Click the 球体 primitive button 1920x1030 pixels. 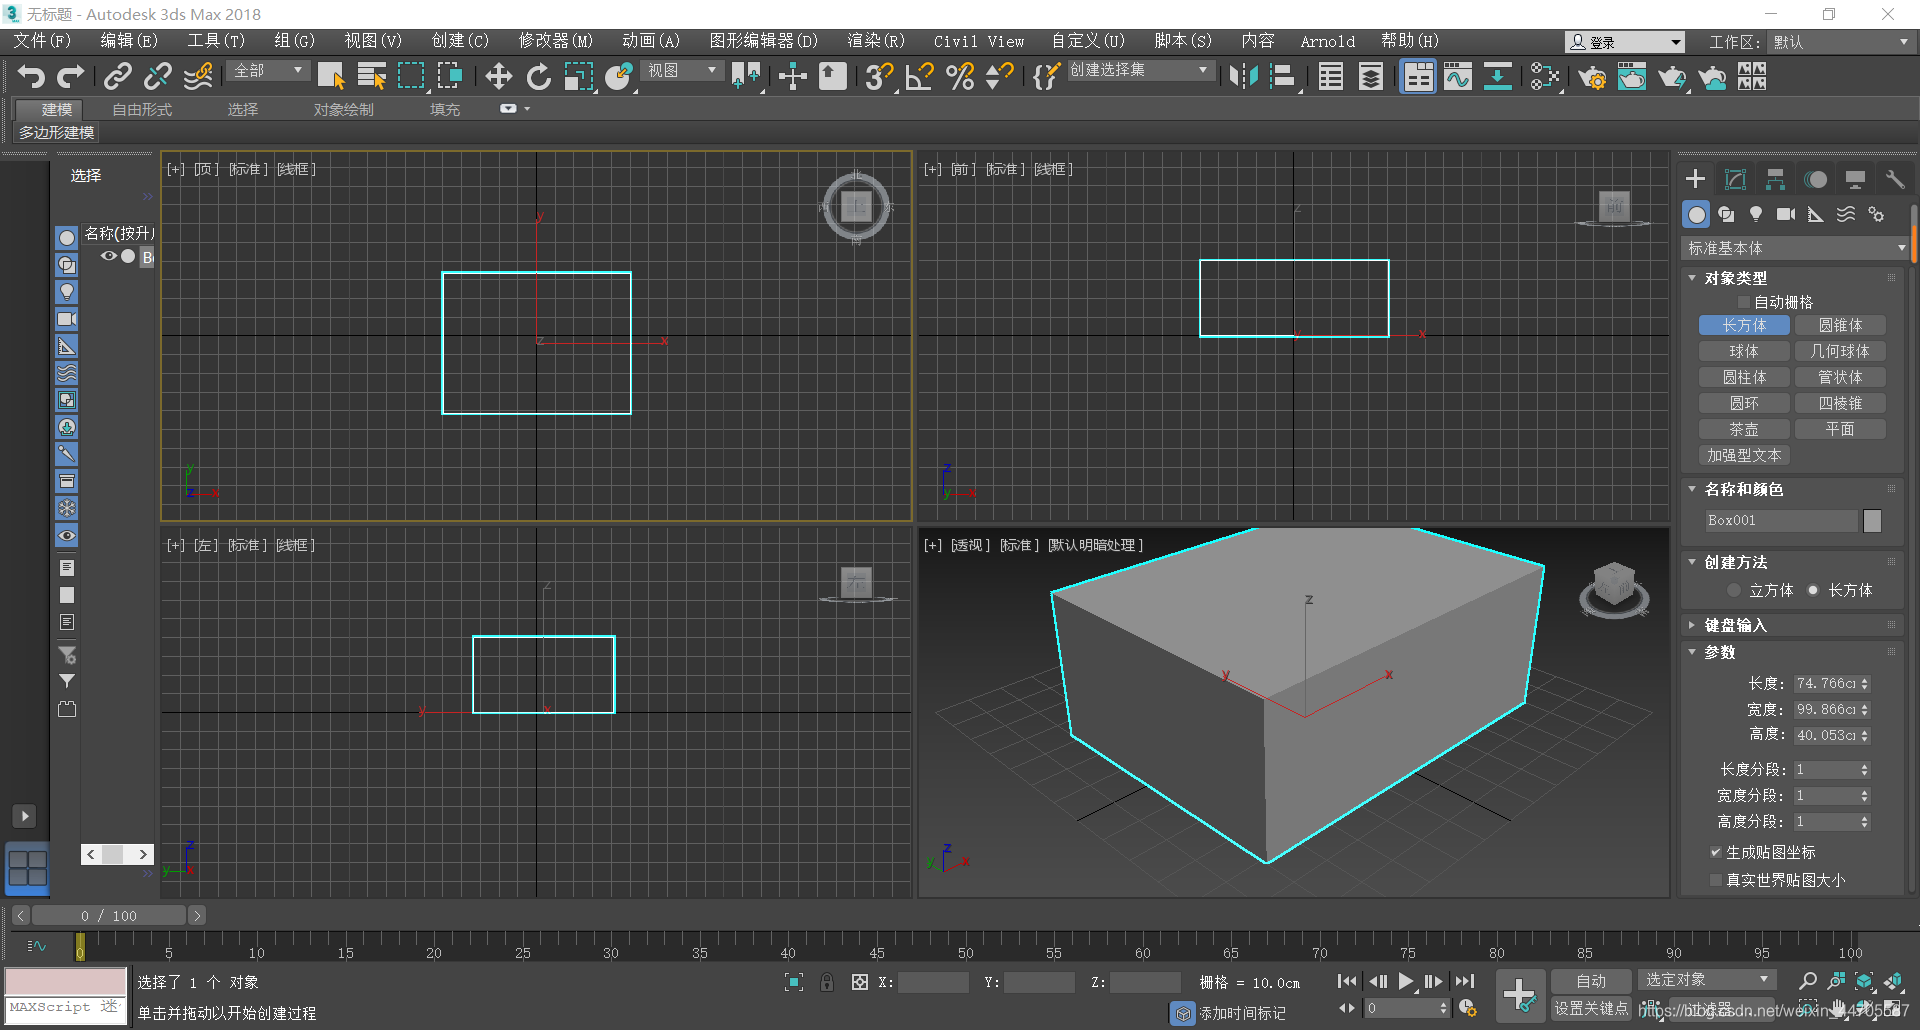click(x=1744, y=351)
